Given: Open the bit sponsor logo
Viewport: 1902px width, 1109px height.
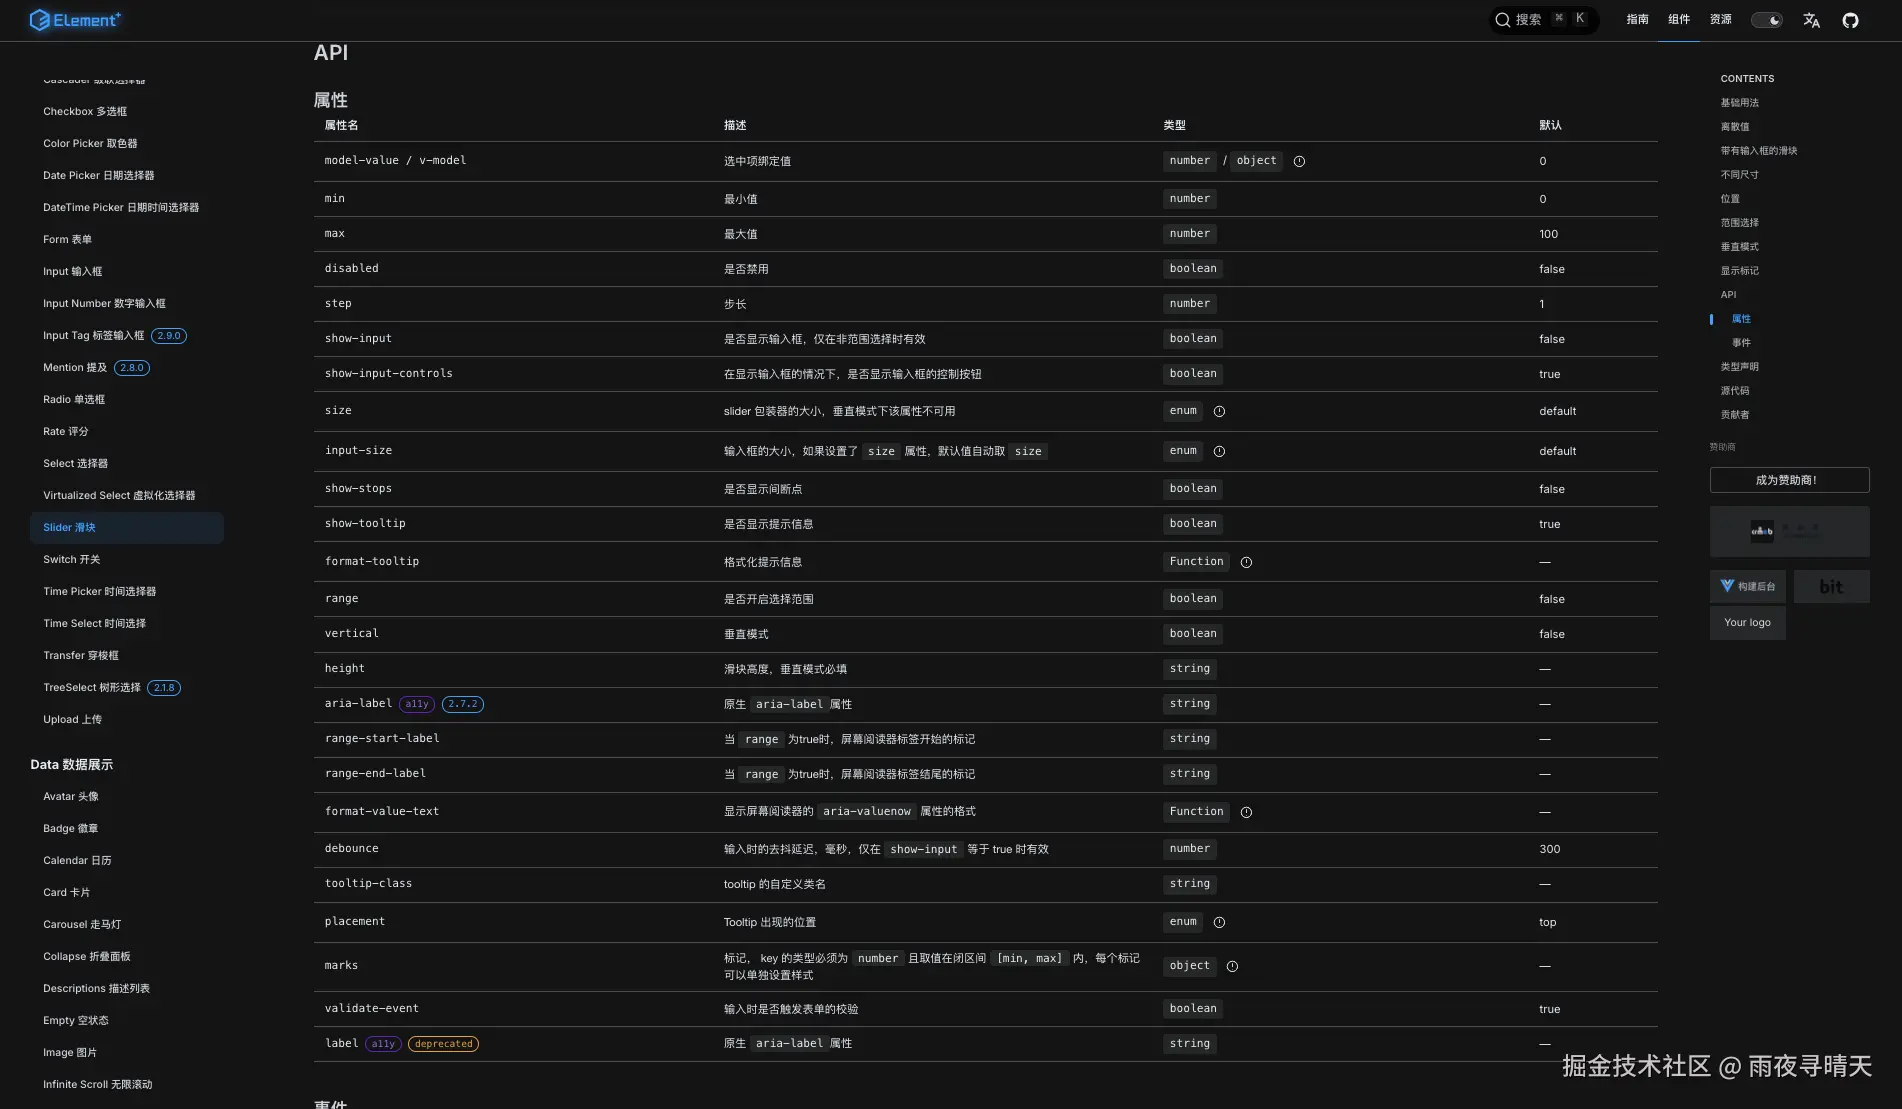Looking at the screenshot, I should pyautogui.click(x=1831, y=587).
